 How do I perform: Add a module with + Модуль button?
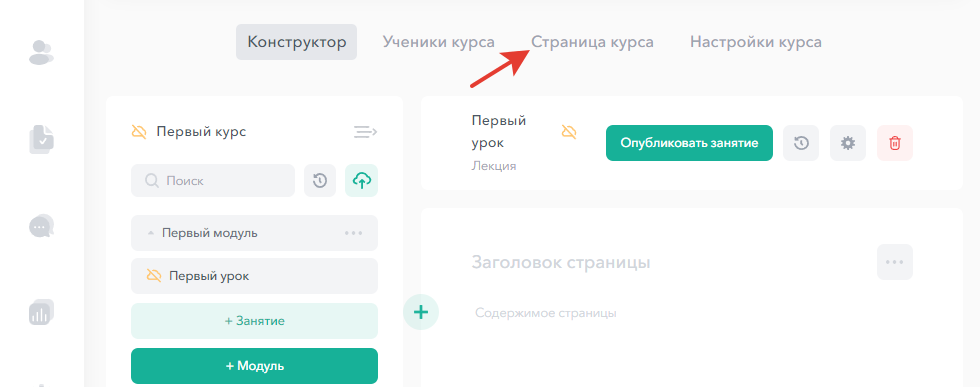(254, 366)
